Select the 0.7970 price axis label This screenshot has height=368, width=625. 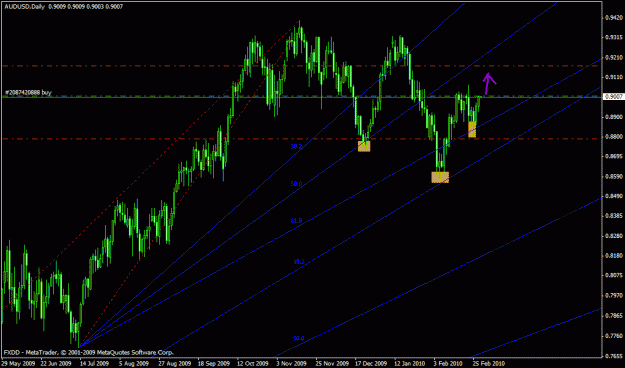point(614,295)
